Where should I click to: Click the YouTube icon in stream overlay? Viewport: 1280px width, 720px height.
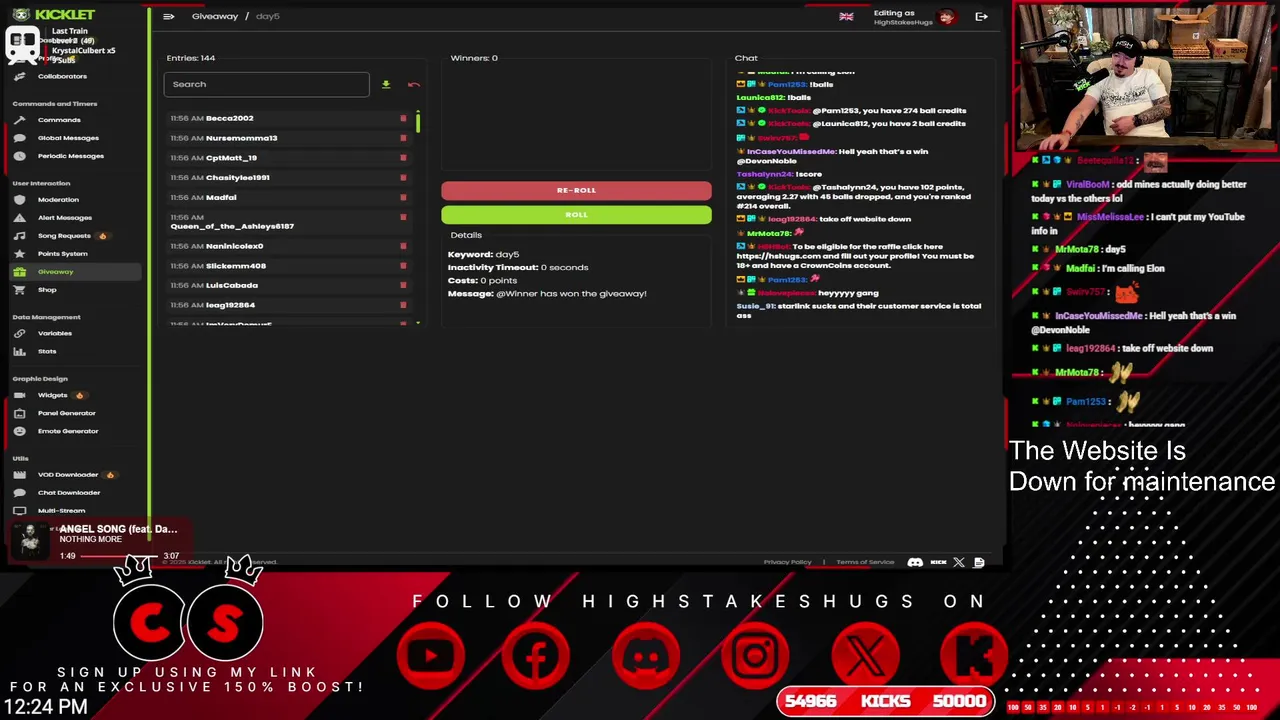tap(431, 656)
